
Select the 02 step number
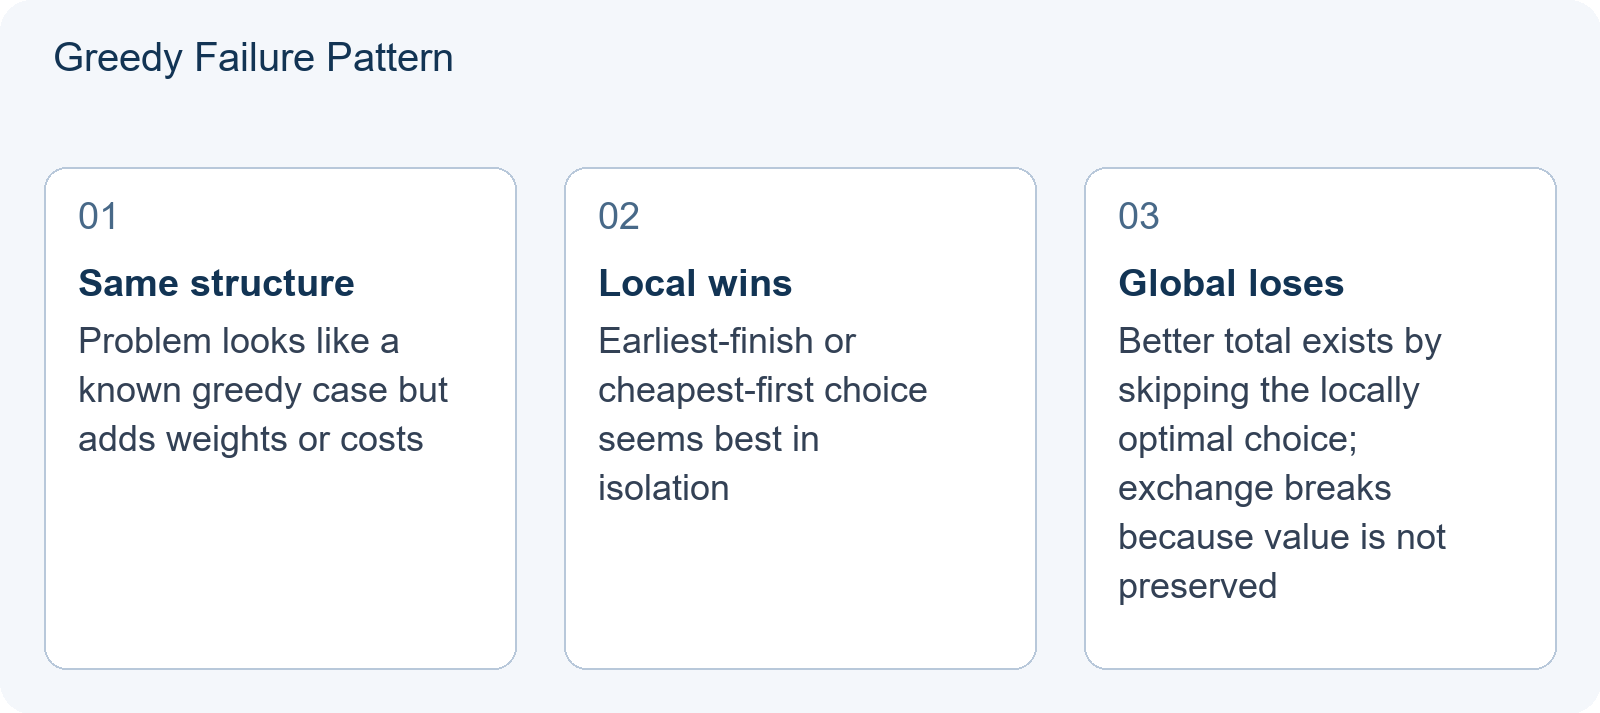[x=619, y=216]
